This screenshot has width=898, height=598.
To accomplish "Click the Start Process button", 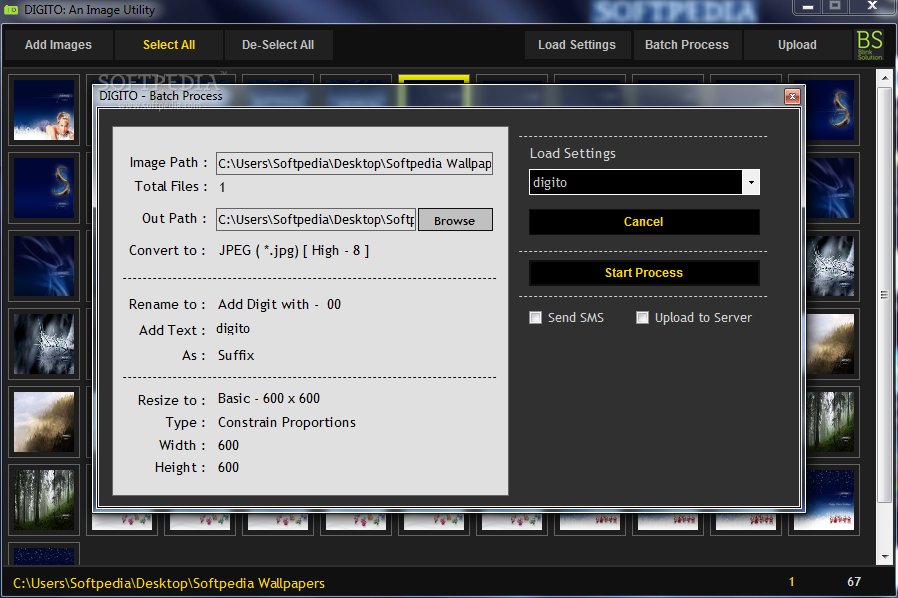I will coord(644,273).
